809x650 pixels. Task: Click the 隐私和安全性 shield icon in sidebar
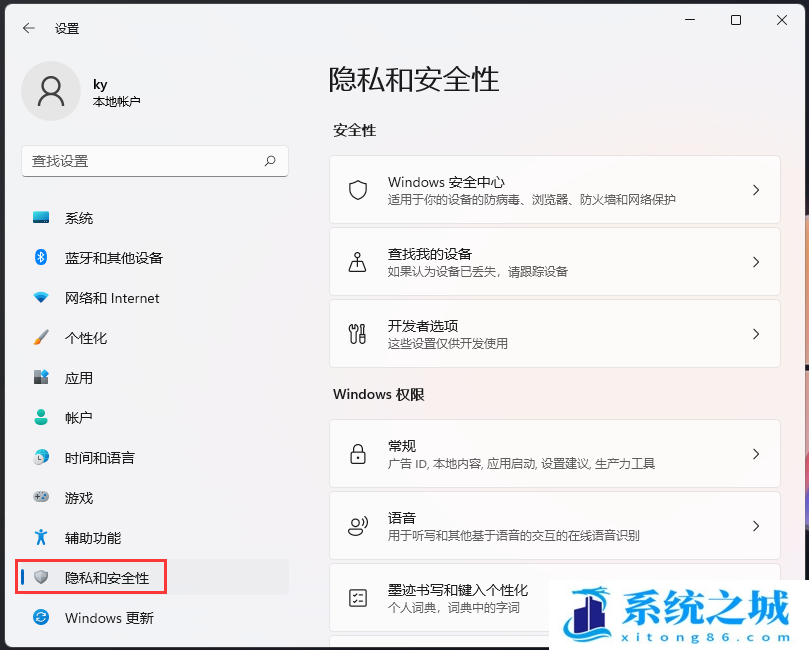coord(41,577)
